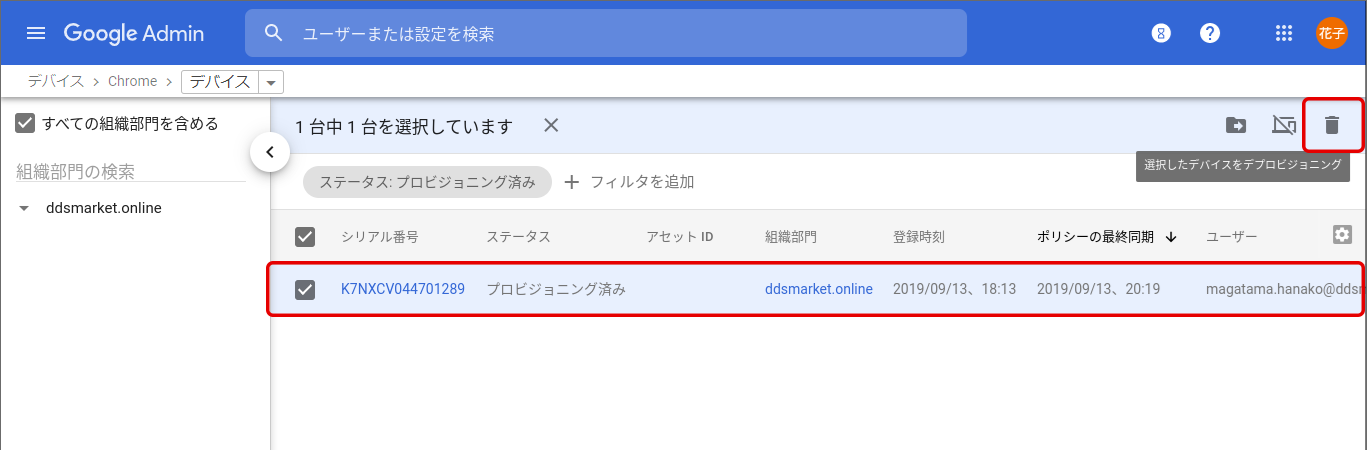The width and height of the screenshot is (1367, 450).
Task: Click the disable device icon
Action: pos(1283,125)
